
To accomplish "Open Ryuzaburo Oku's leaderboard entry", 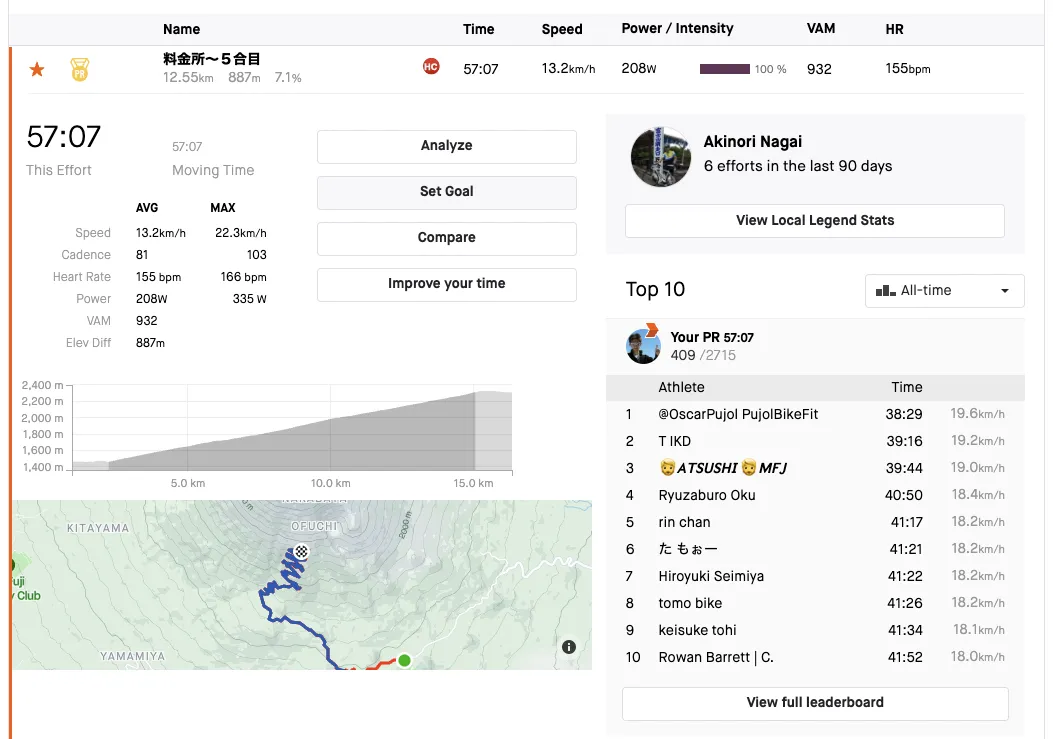I will [706, 495].
